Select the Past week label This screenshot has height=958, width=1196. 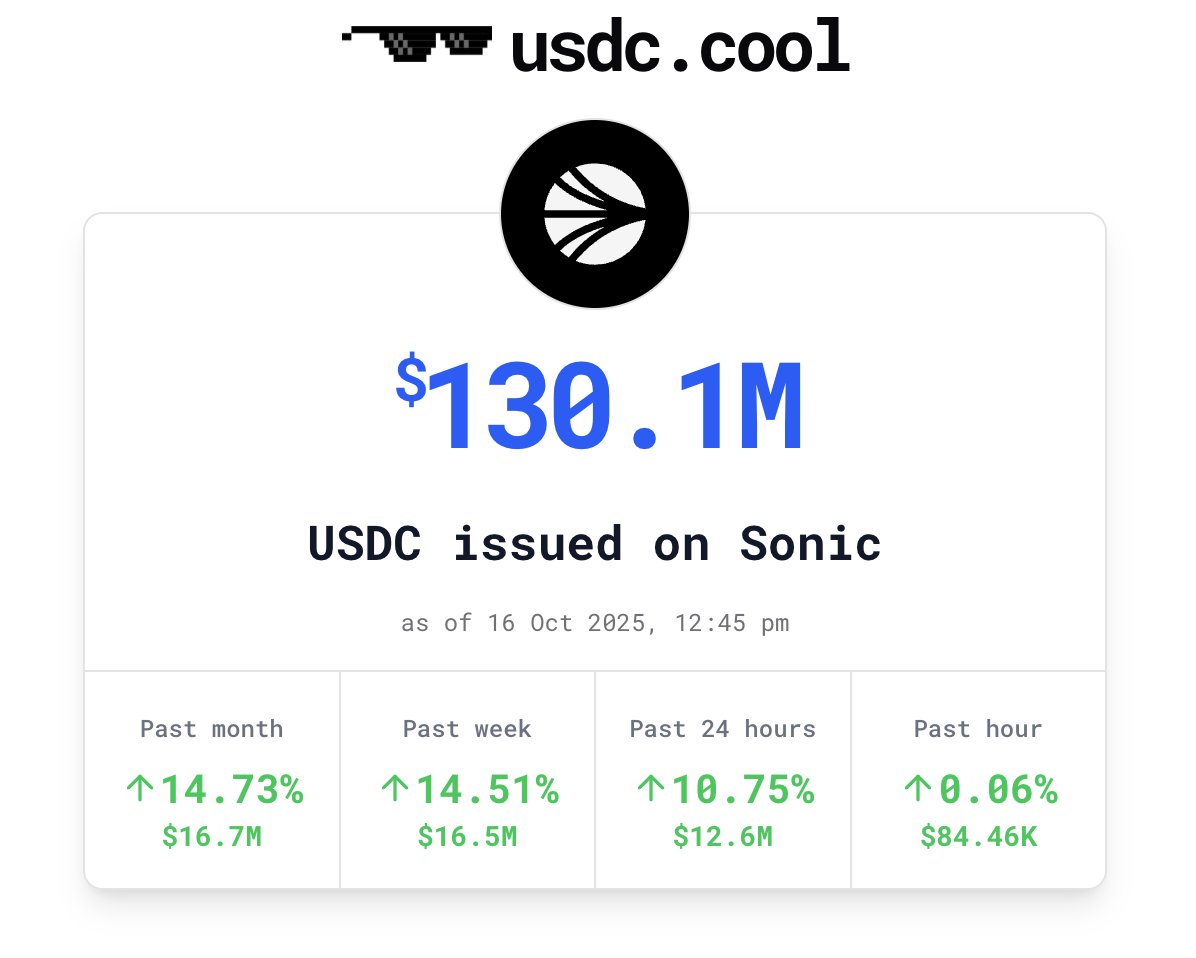coord(467,729)
